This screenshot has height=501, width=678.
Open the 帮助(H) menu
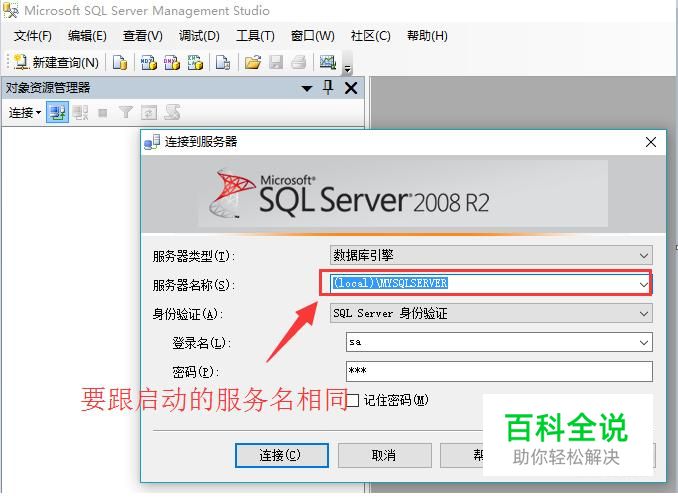point(427,36)
